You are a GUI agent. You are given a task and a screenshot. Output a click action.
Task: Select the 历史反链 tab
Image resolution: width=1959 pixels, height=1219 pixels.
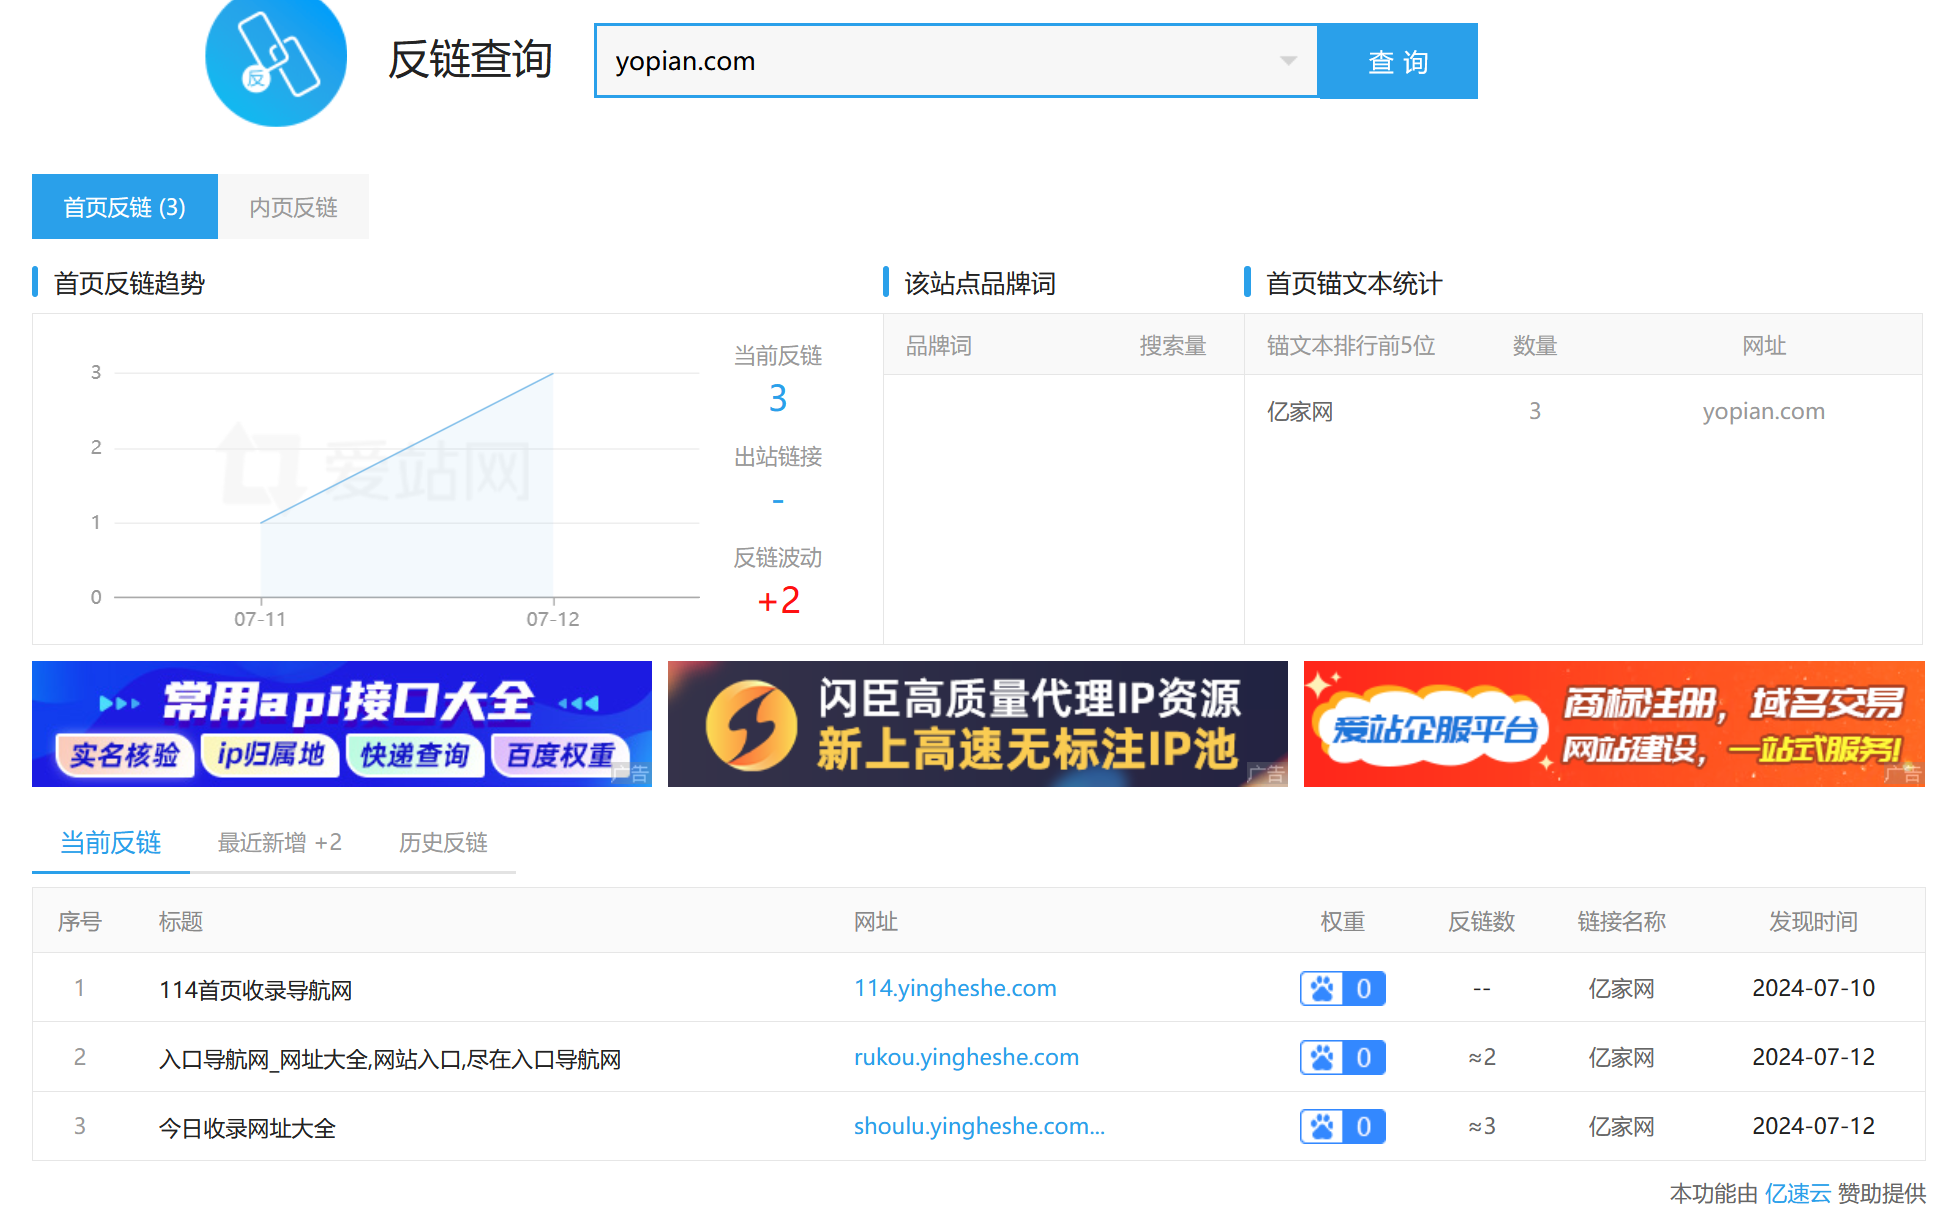point(443,843)
